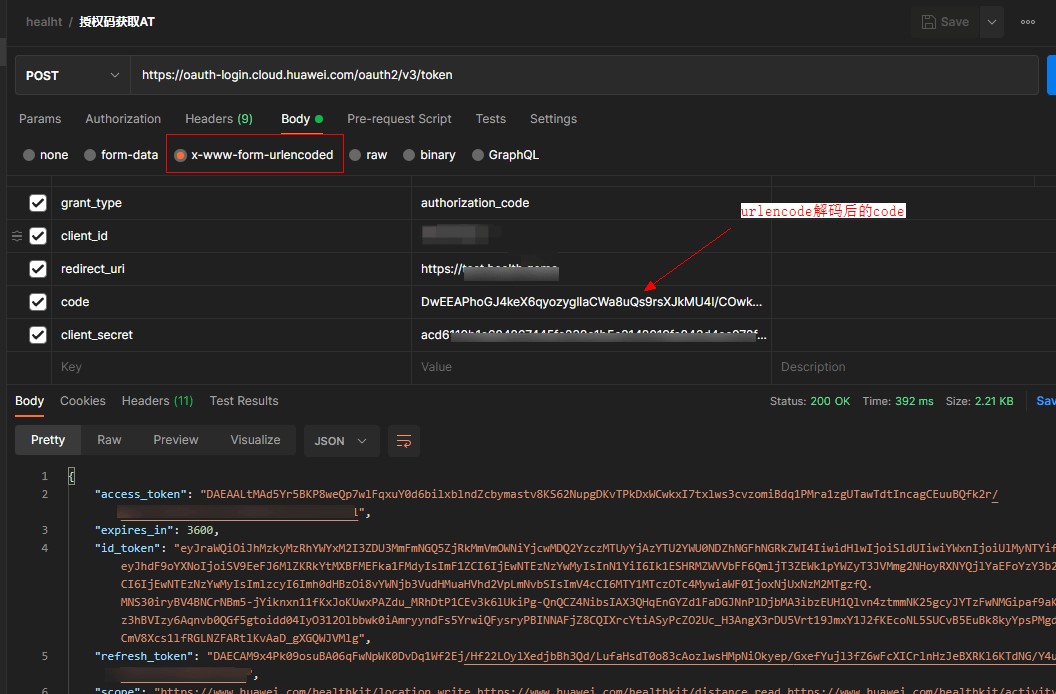Uncheck the client_secret parameter checkbox
The height and width of the screenshot is (694, 1056).
(38, 335)
